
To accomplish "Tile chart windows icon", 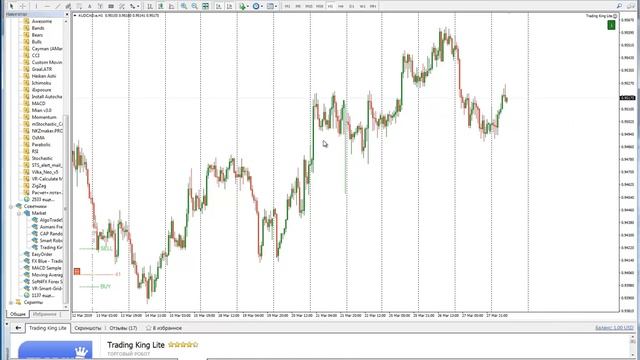I will pyautogui.click(x=206, y=6).
